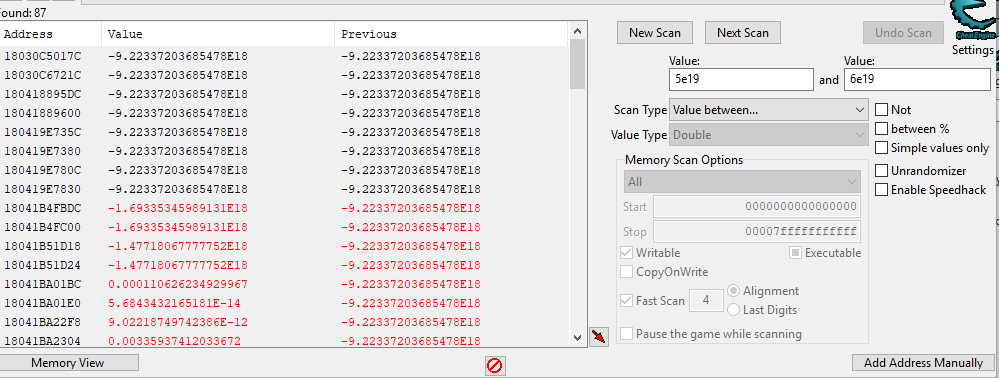Open the Value Type Double dropdown
The image size is (999, 378).
768,135
